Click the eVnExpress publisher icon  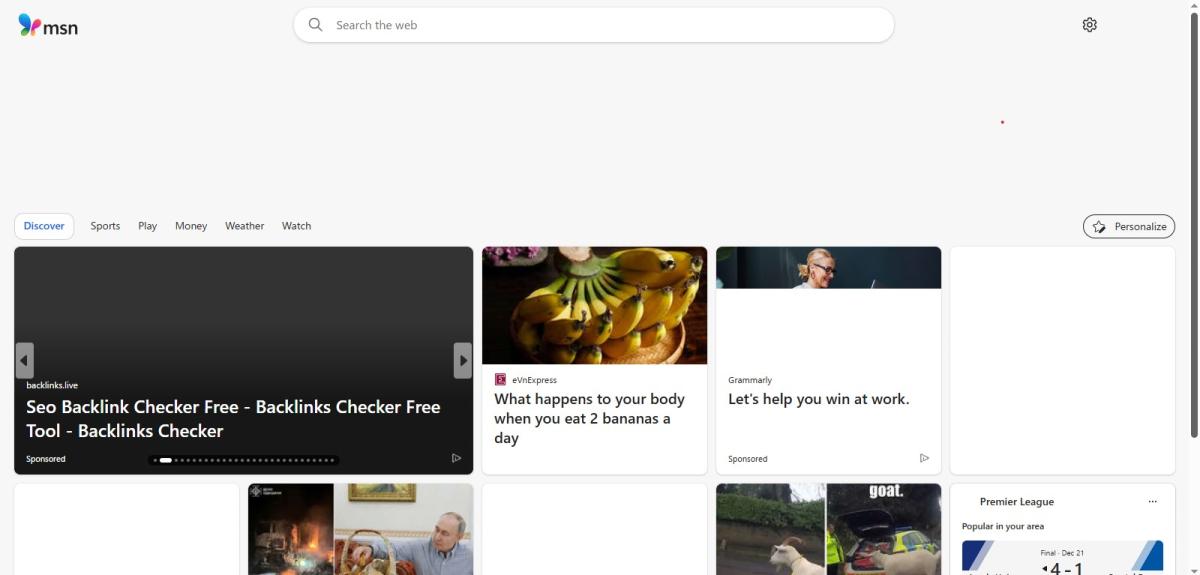pyautogui.click(x=500, y=380)
